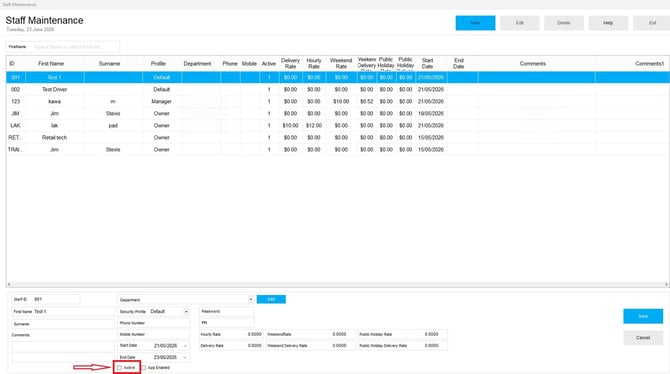
Task: Click the Delivery Rate field in form
Action: [231, 345]
